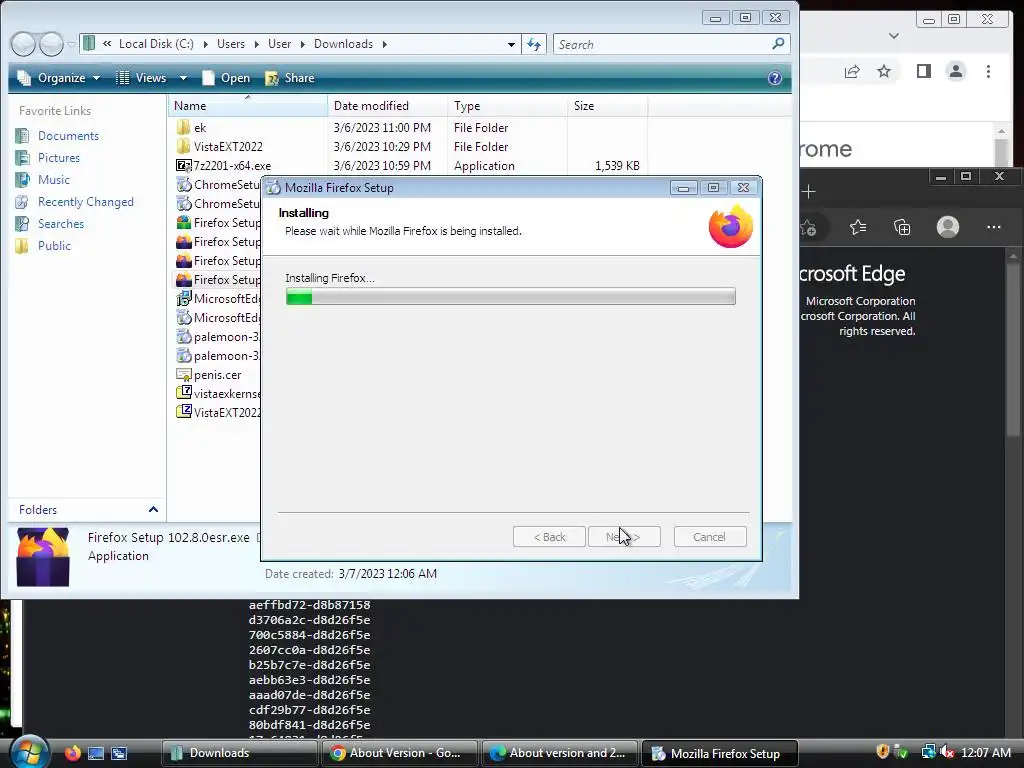The width and height of the screenshot is (1024, 768).
Task: Click the disabled Back button
Action: click(549, 537)
